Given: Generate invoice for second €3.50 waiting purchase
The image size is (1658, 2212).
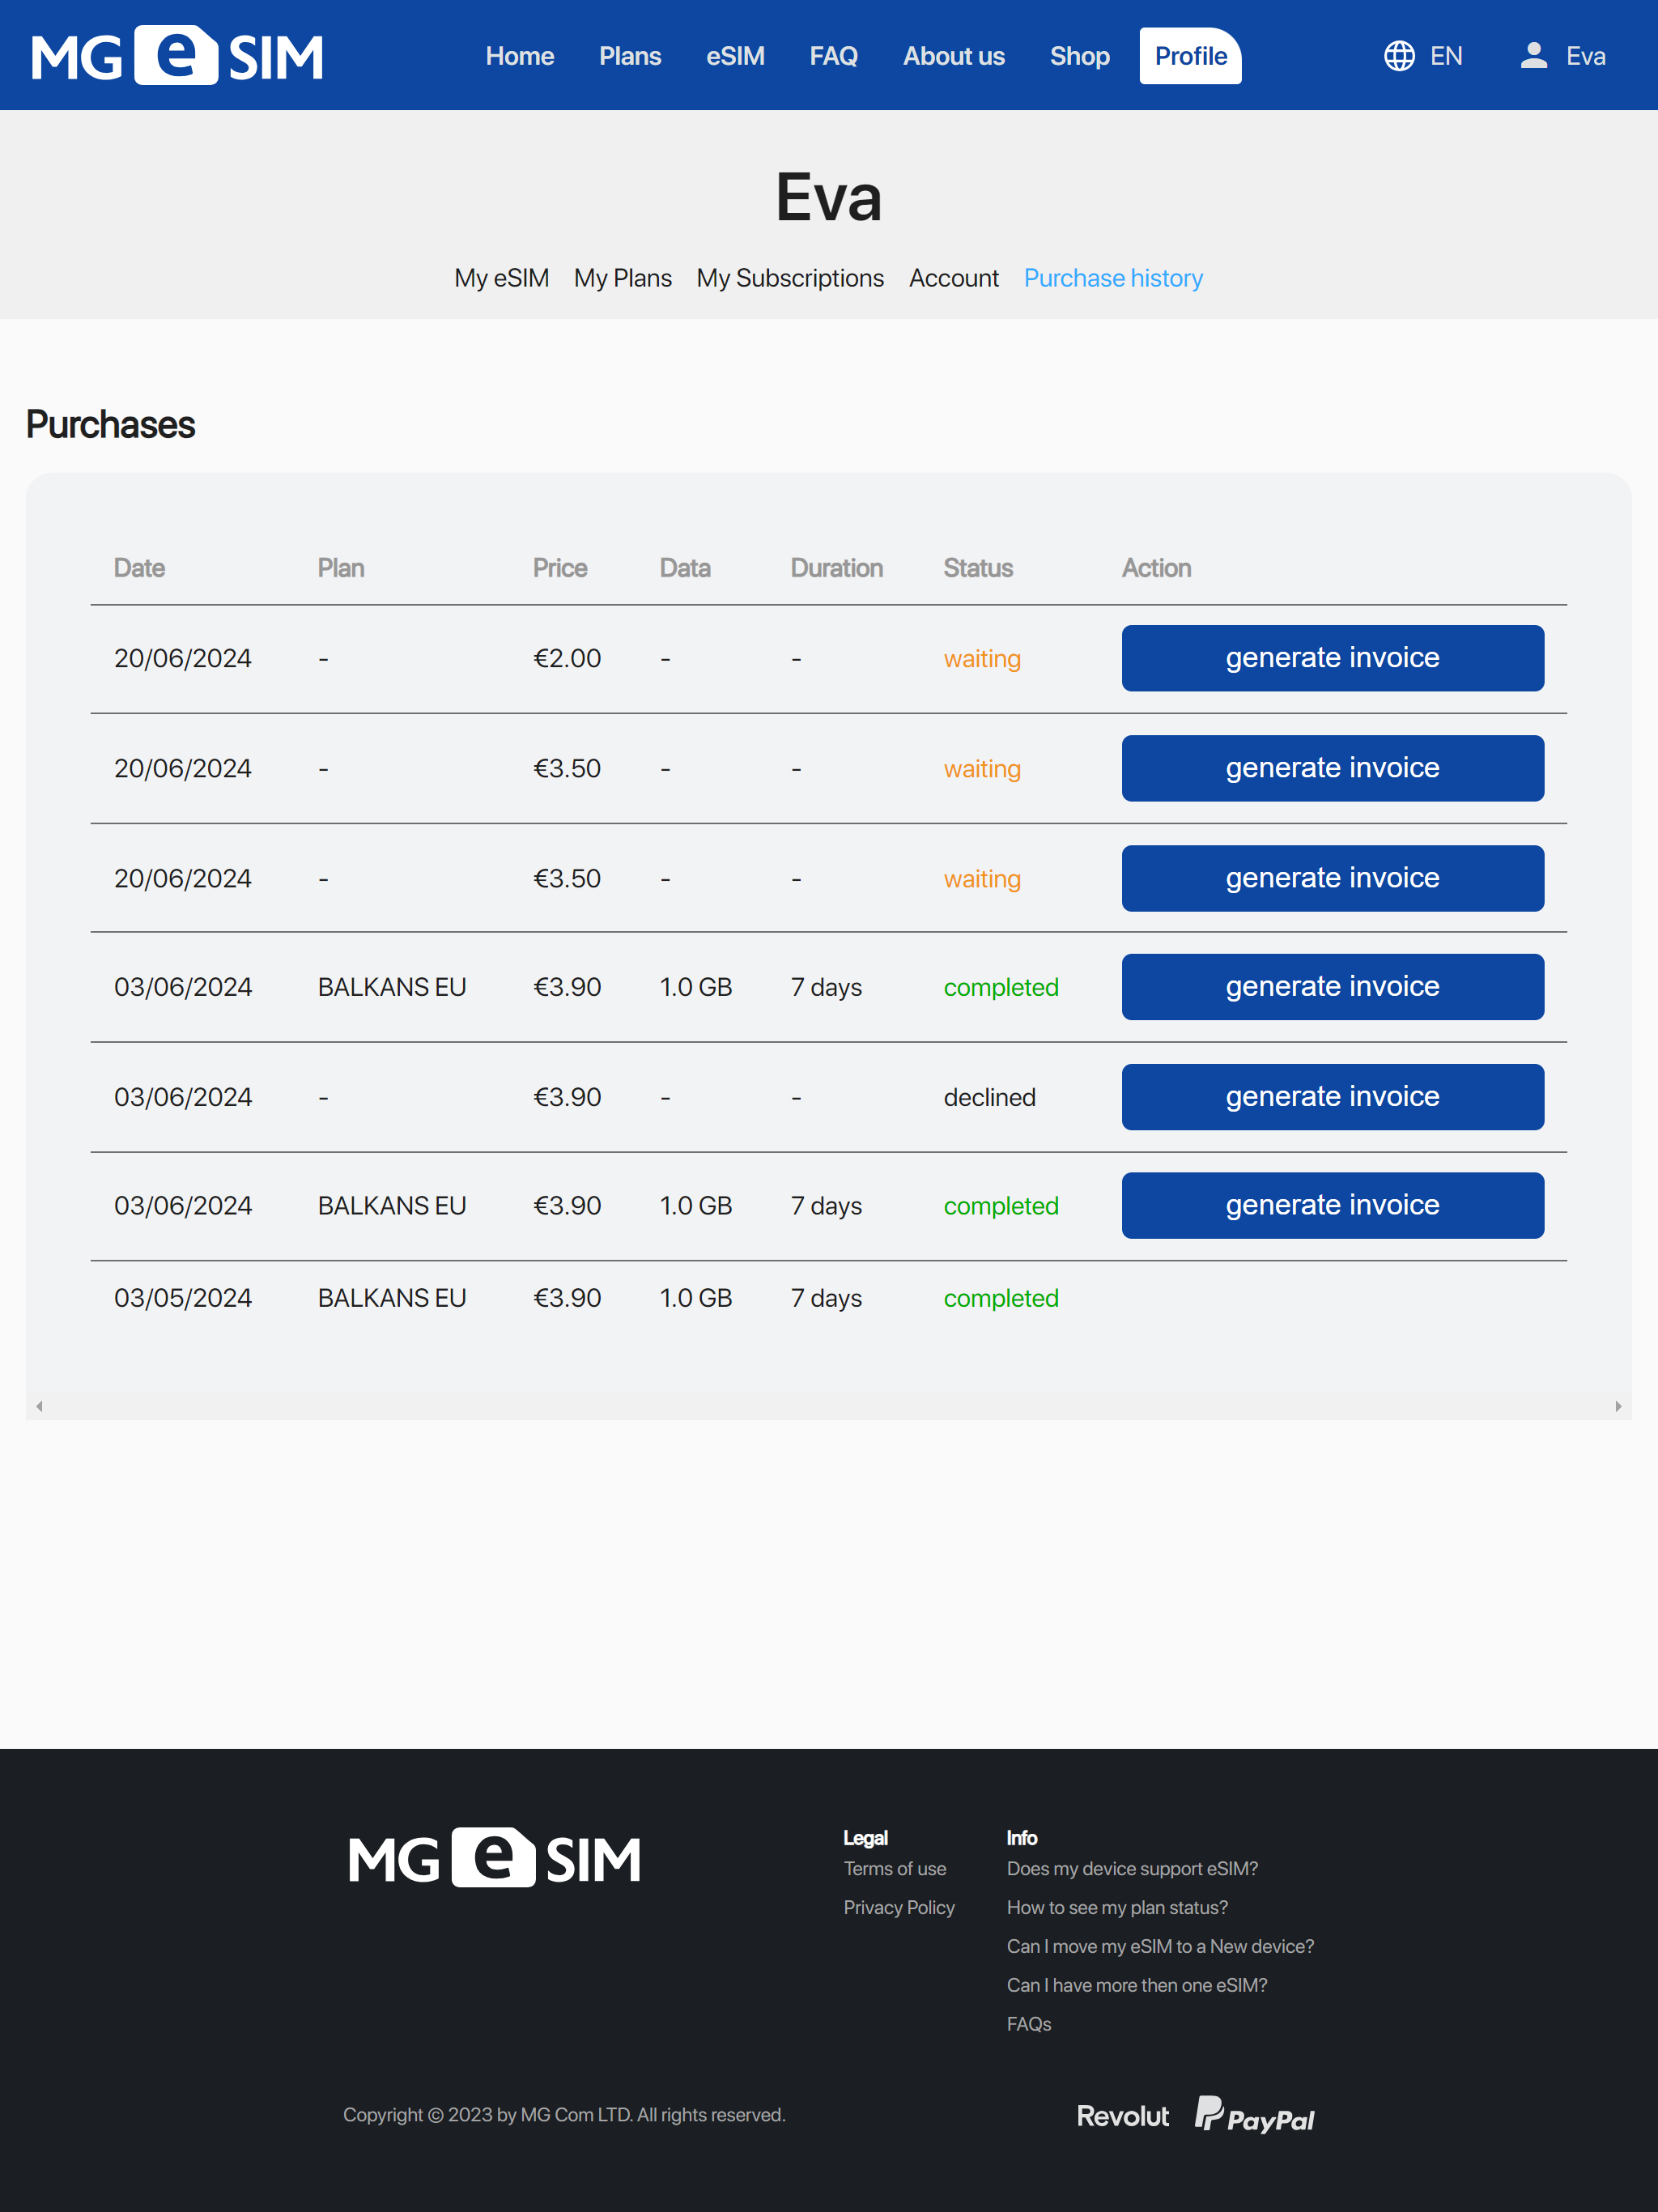Looking at the screenshot, I should (x=1332, y=878).
